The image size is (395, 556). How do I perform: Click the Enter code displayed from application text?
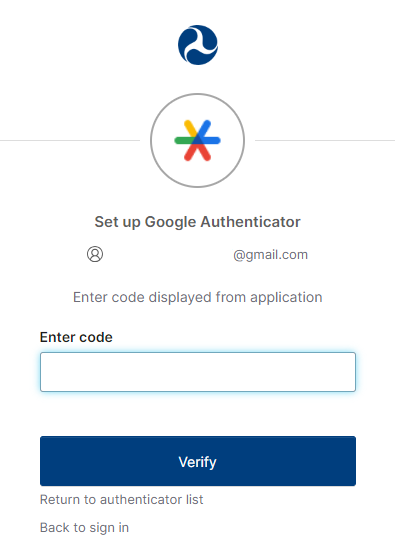[x=198, y=298]
